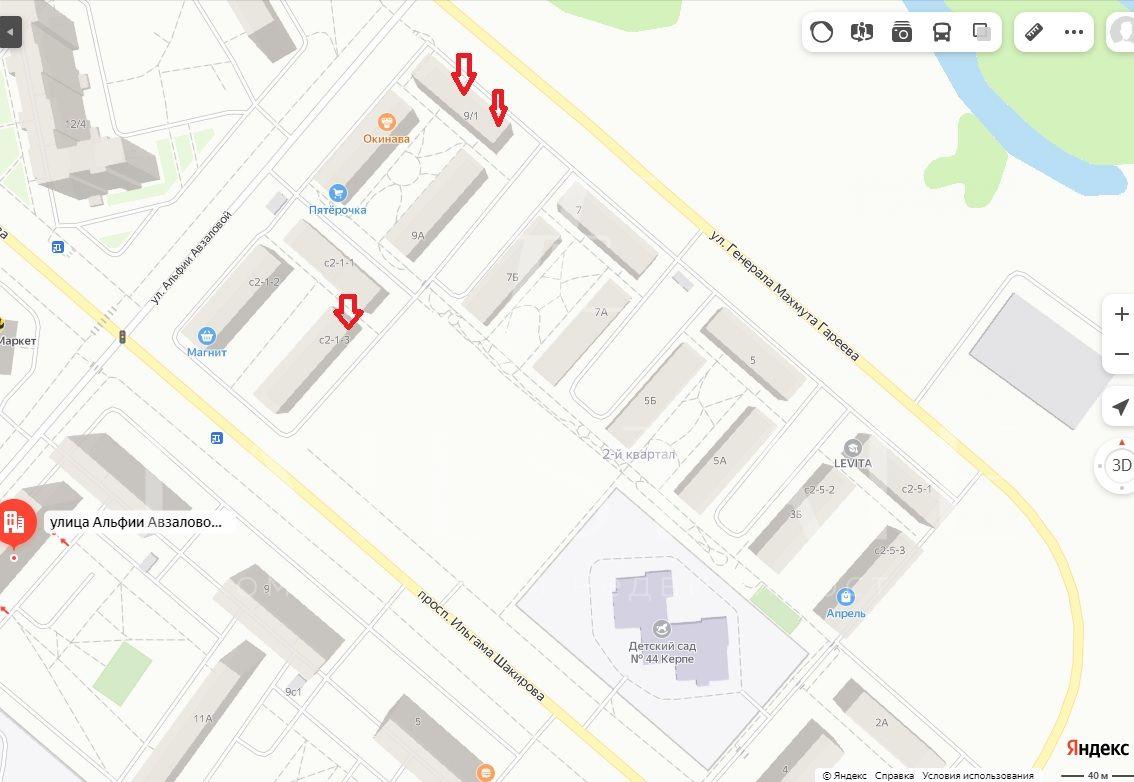Viewport: 1134px width, 782px height.
Task: Open the Справка help link
Action: [894, 775]
